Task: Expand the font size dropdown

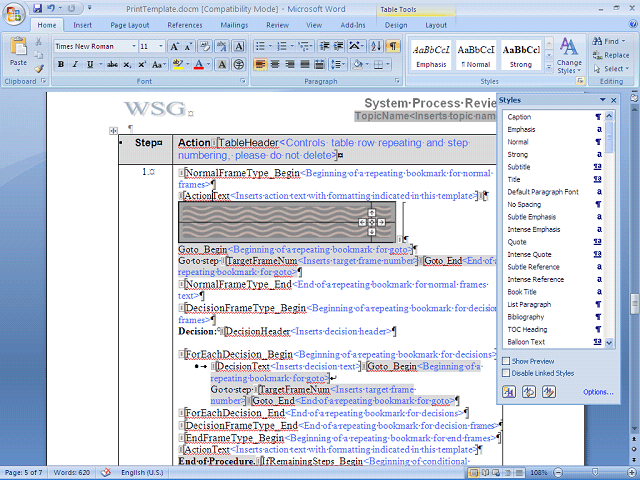Action: (160, 46)
